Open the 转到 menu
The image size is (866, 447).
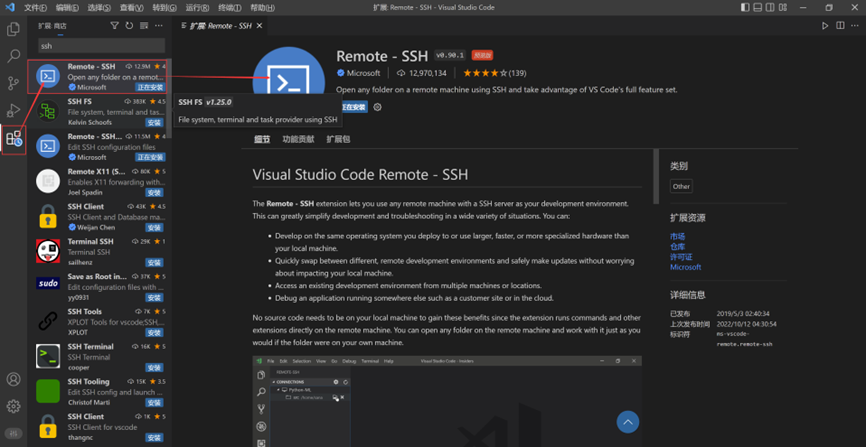coord(165,8)
